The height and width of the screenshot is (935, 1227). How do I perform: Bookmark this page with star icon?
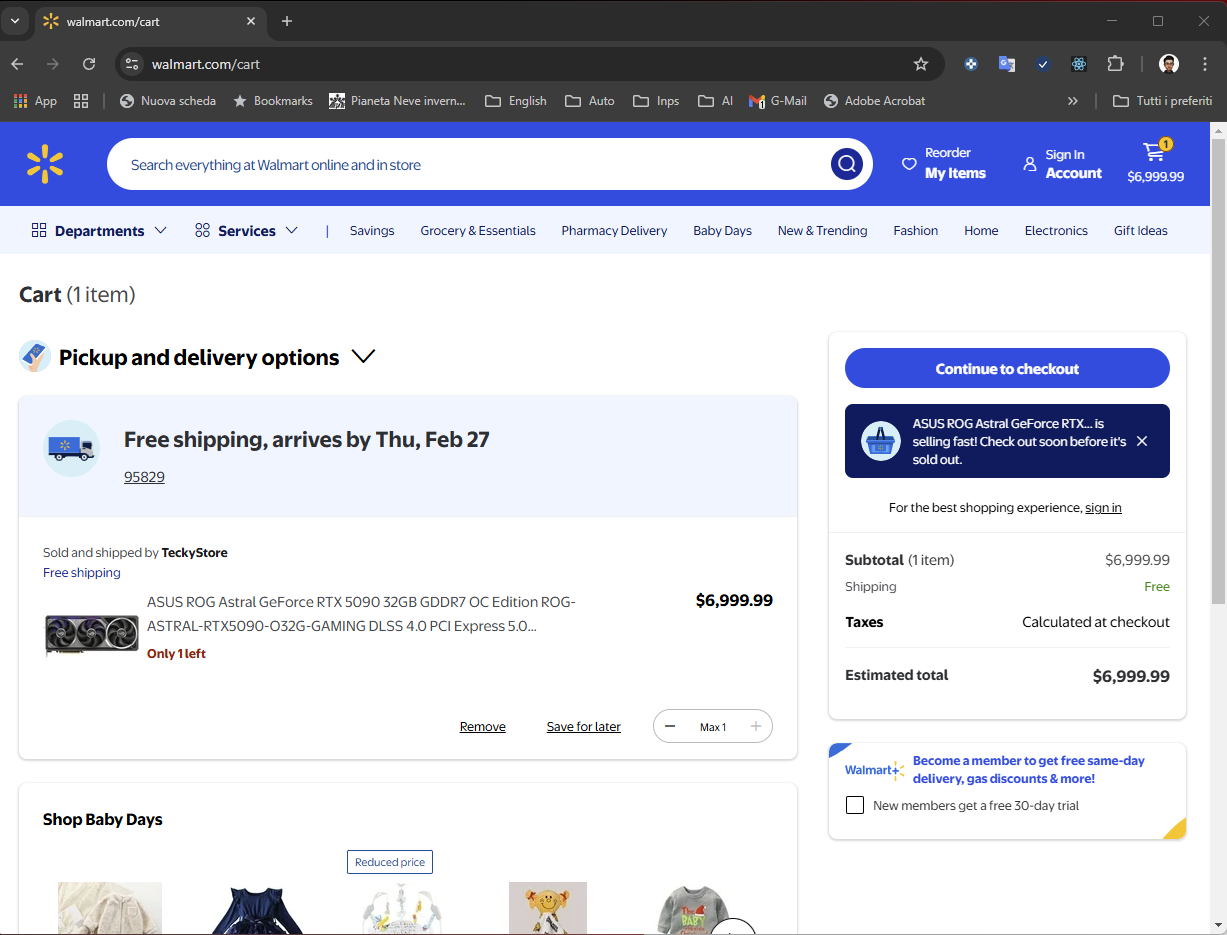point(921,64)
